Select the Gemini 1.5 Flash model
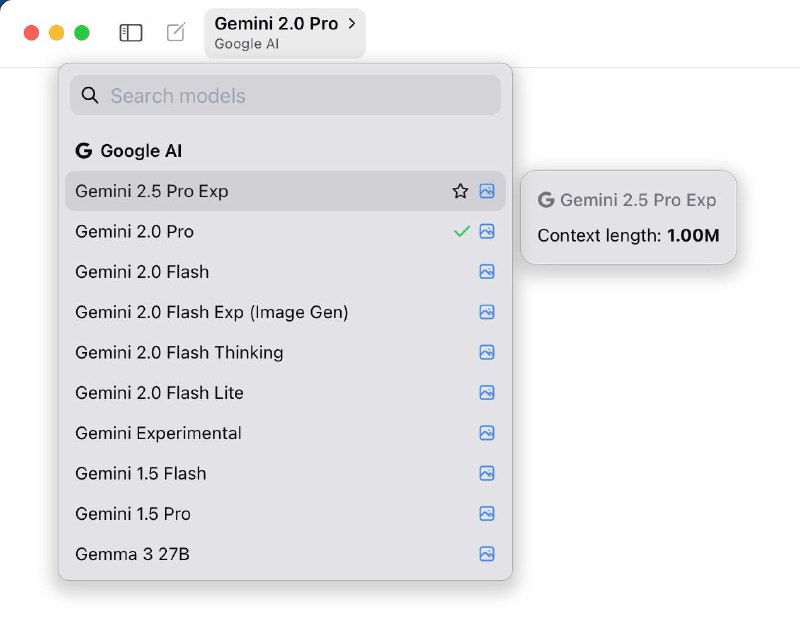 coord(285,473)
